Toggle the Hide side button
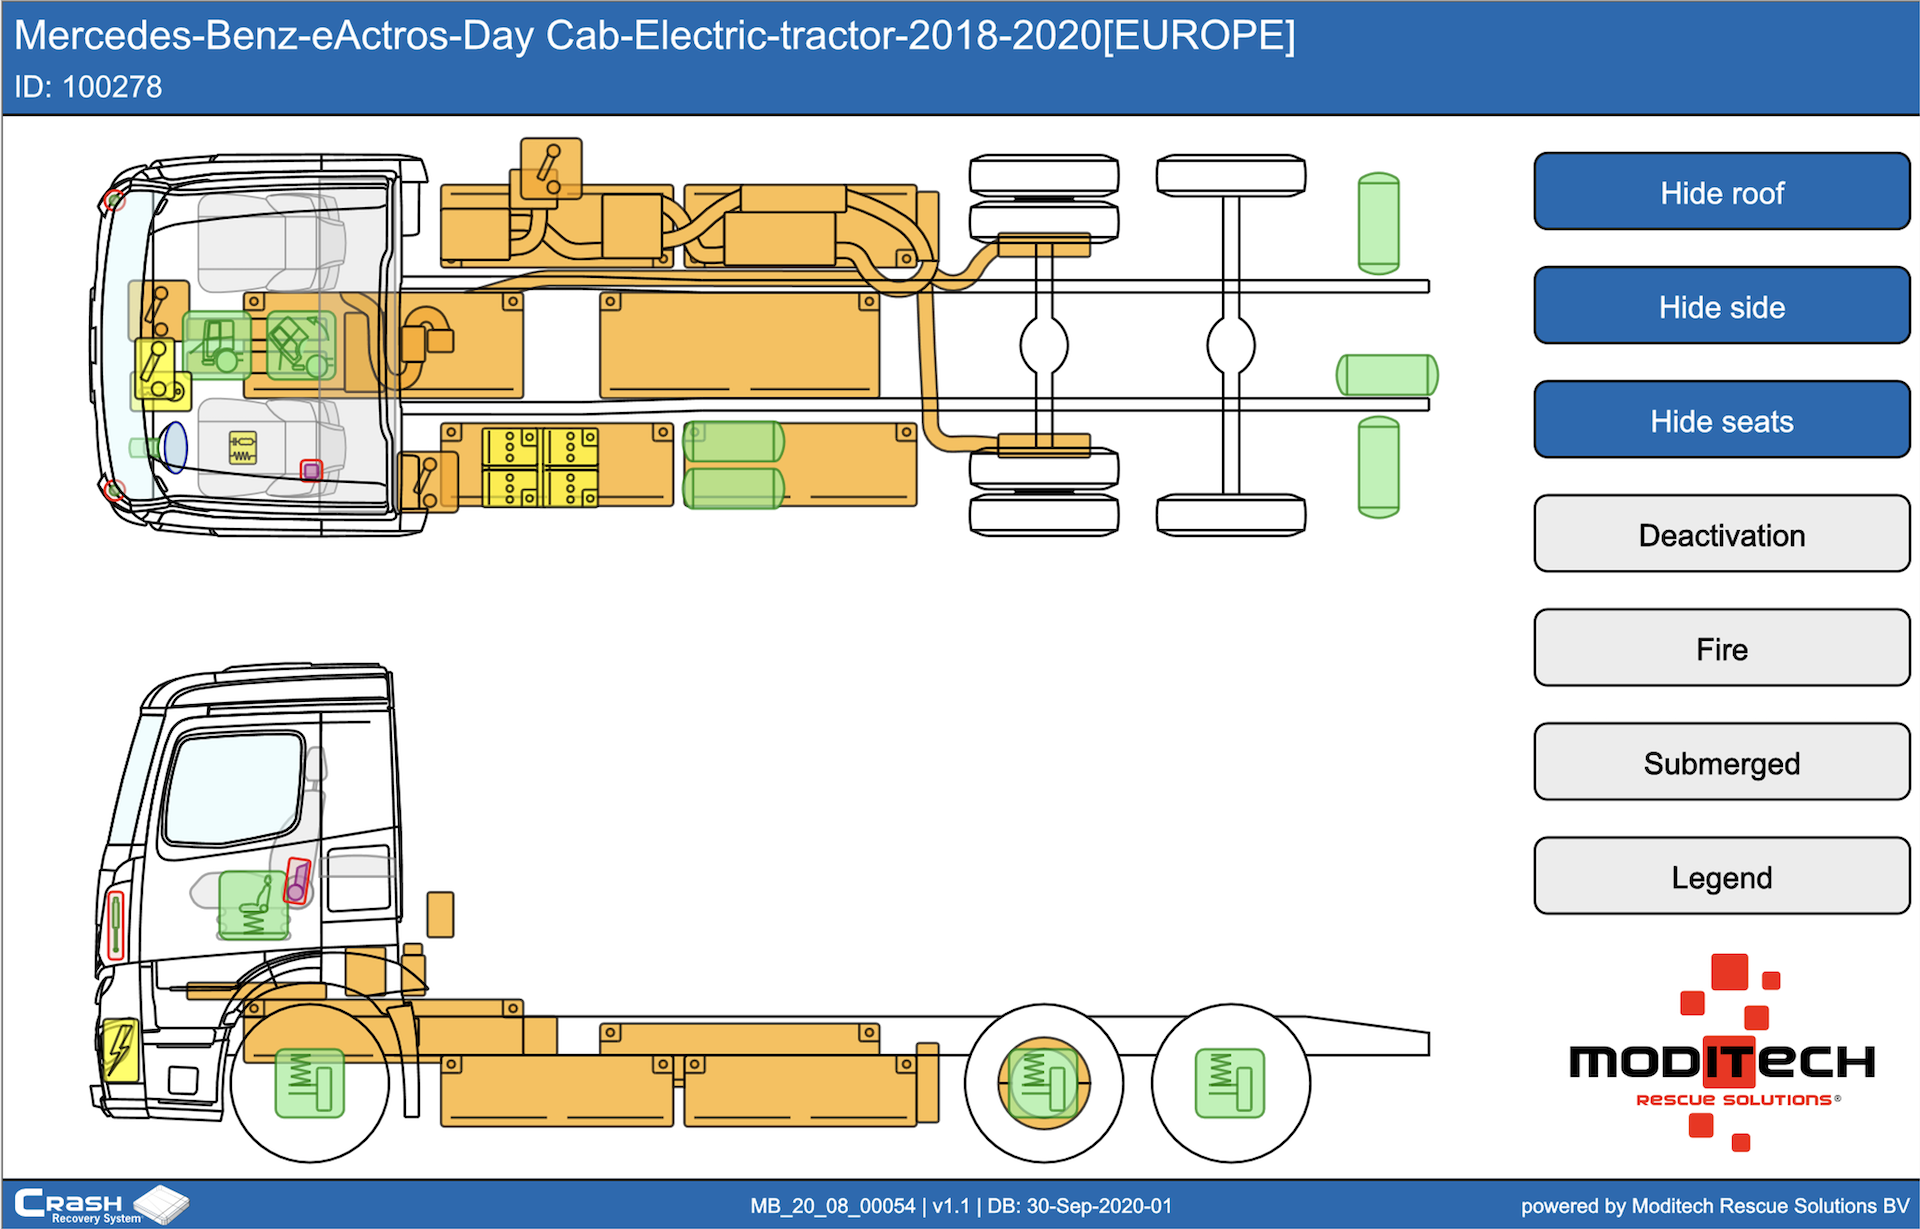 click(1721, 306)
